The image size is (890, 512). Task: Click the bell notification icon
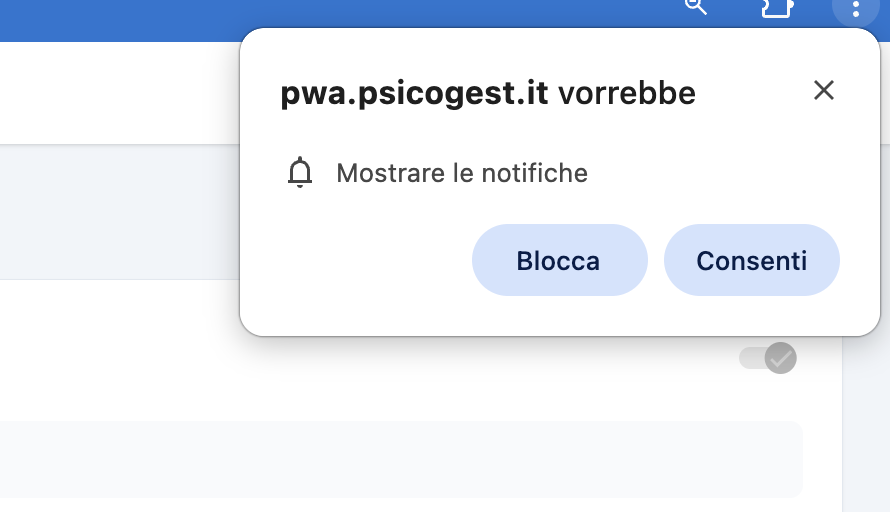(x=300, y=174)
